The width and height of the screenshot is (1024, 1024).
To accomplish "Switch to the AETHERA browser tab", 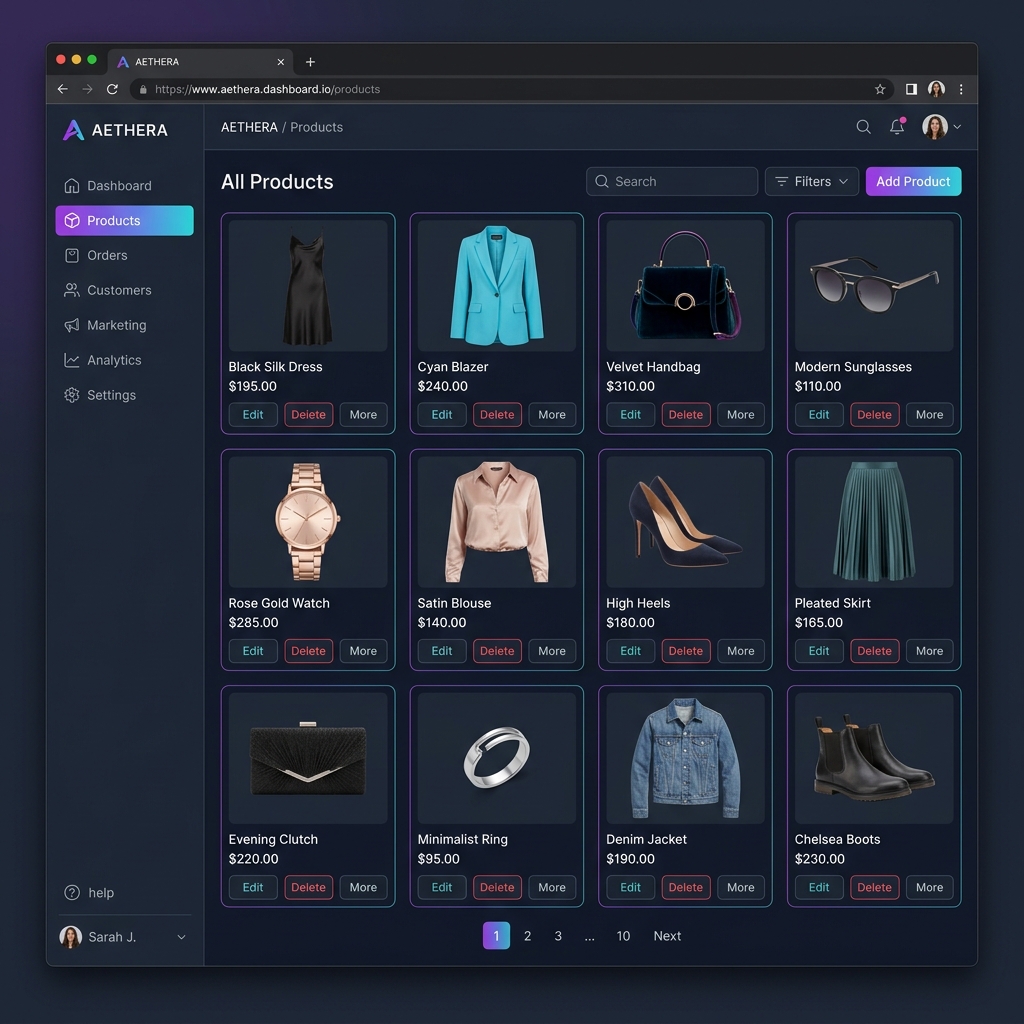I will 190,61.
